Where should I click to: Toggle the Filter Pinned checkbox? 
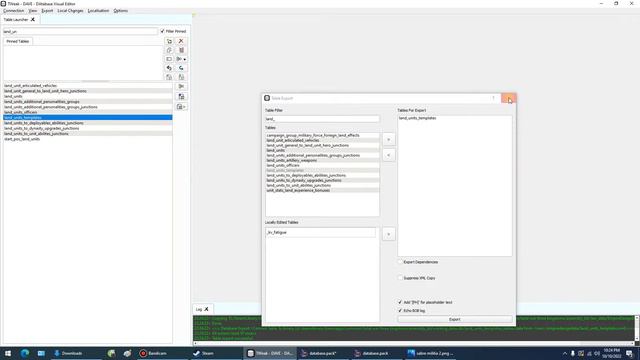(x=162, y=31)
